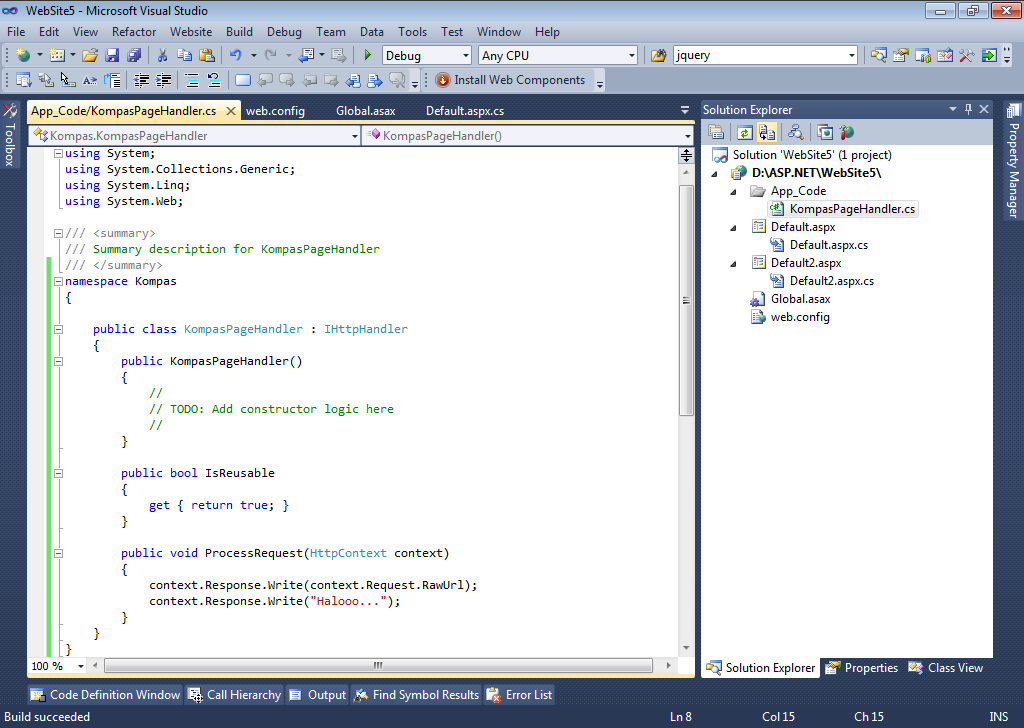Collapse the namespace Kompas code region
1024x728 pixels.
pos(58,281)
